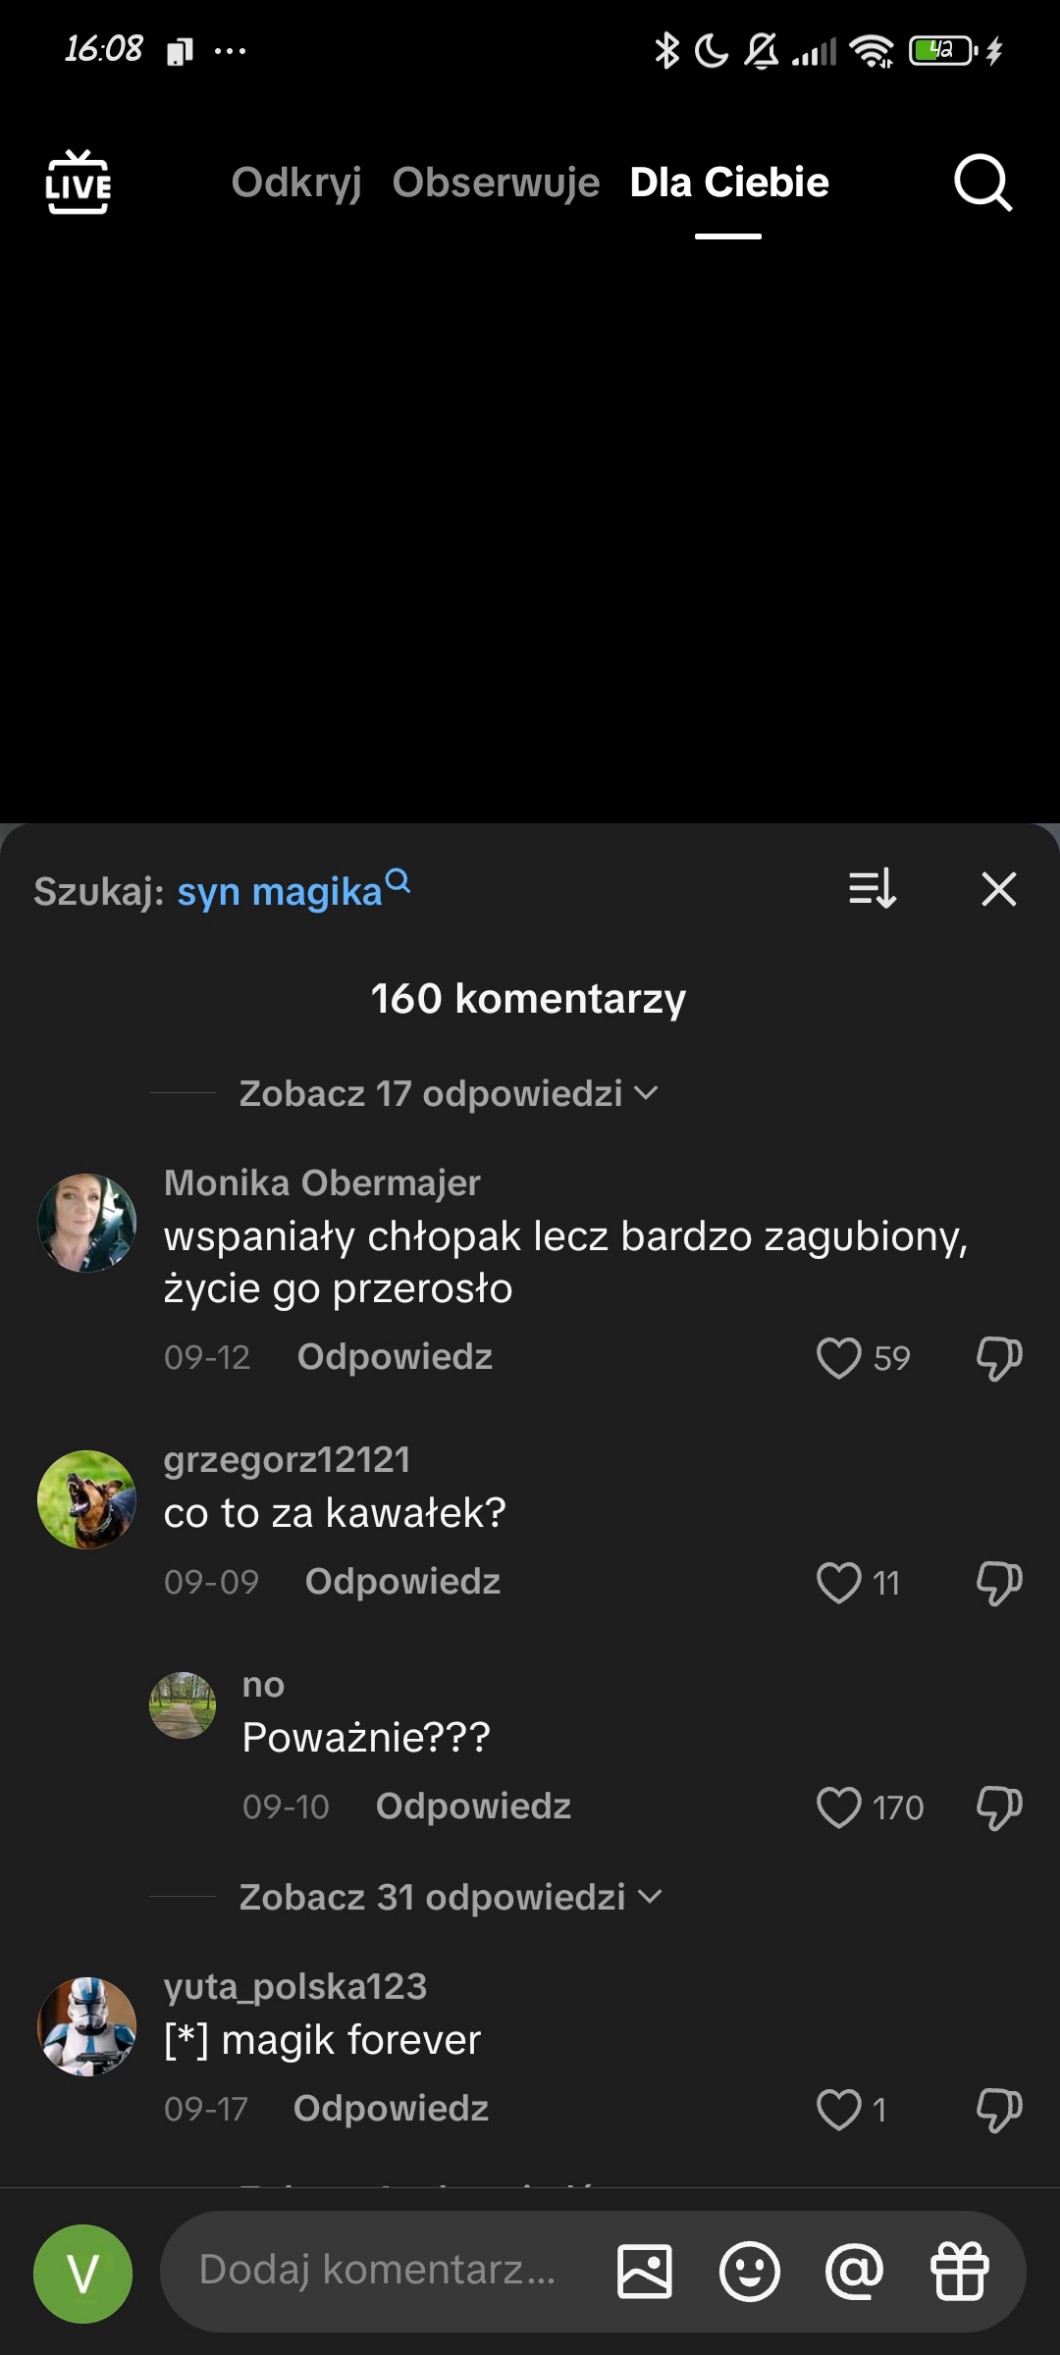Open the emoji picker
Viewport: 1060px width, 2355px height.
[749, 2271]
